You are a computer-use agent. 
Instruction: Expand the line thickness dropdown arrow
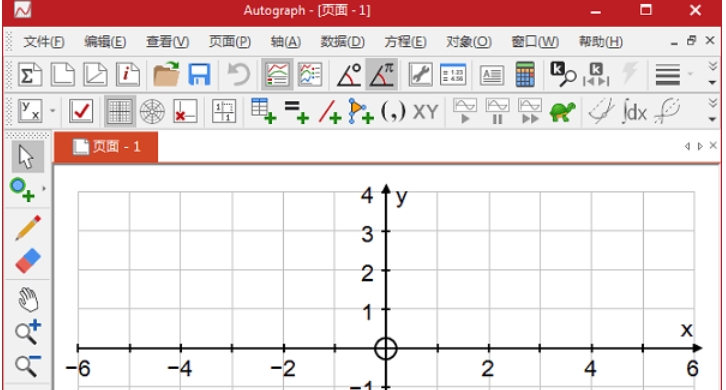690,74
